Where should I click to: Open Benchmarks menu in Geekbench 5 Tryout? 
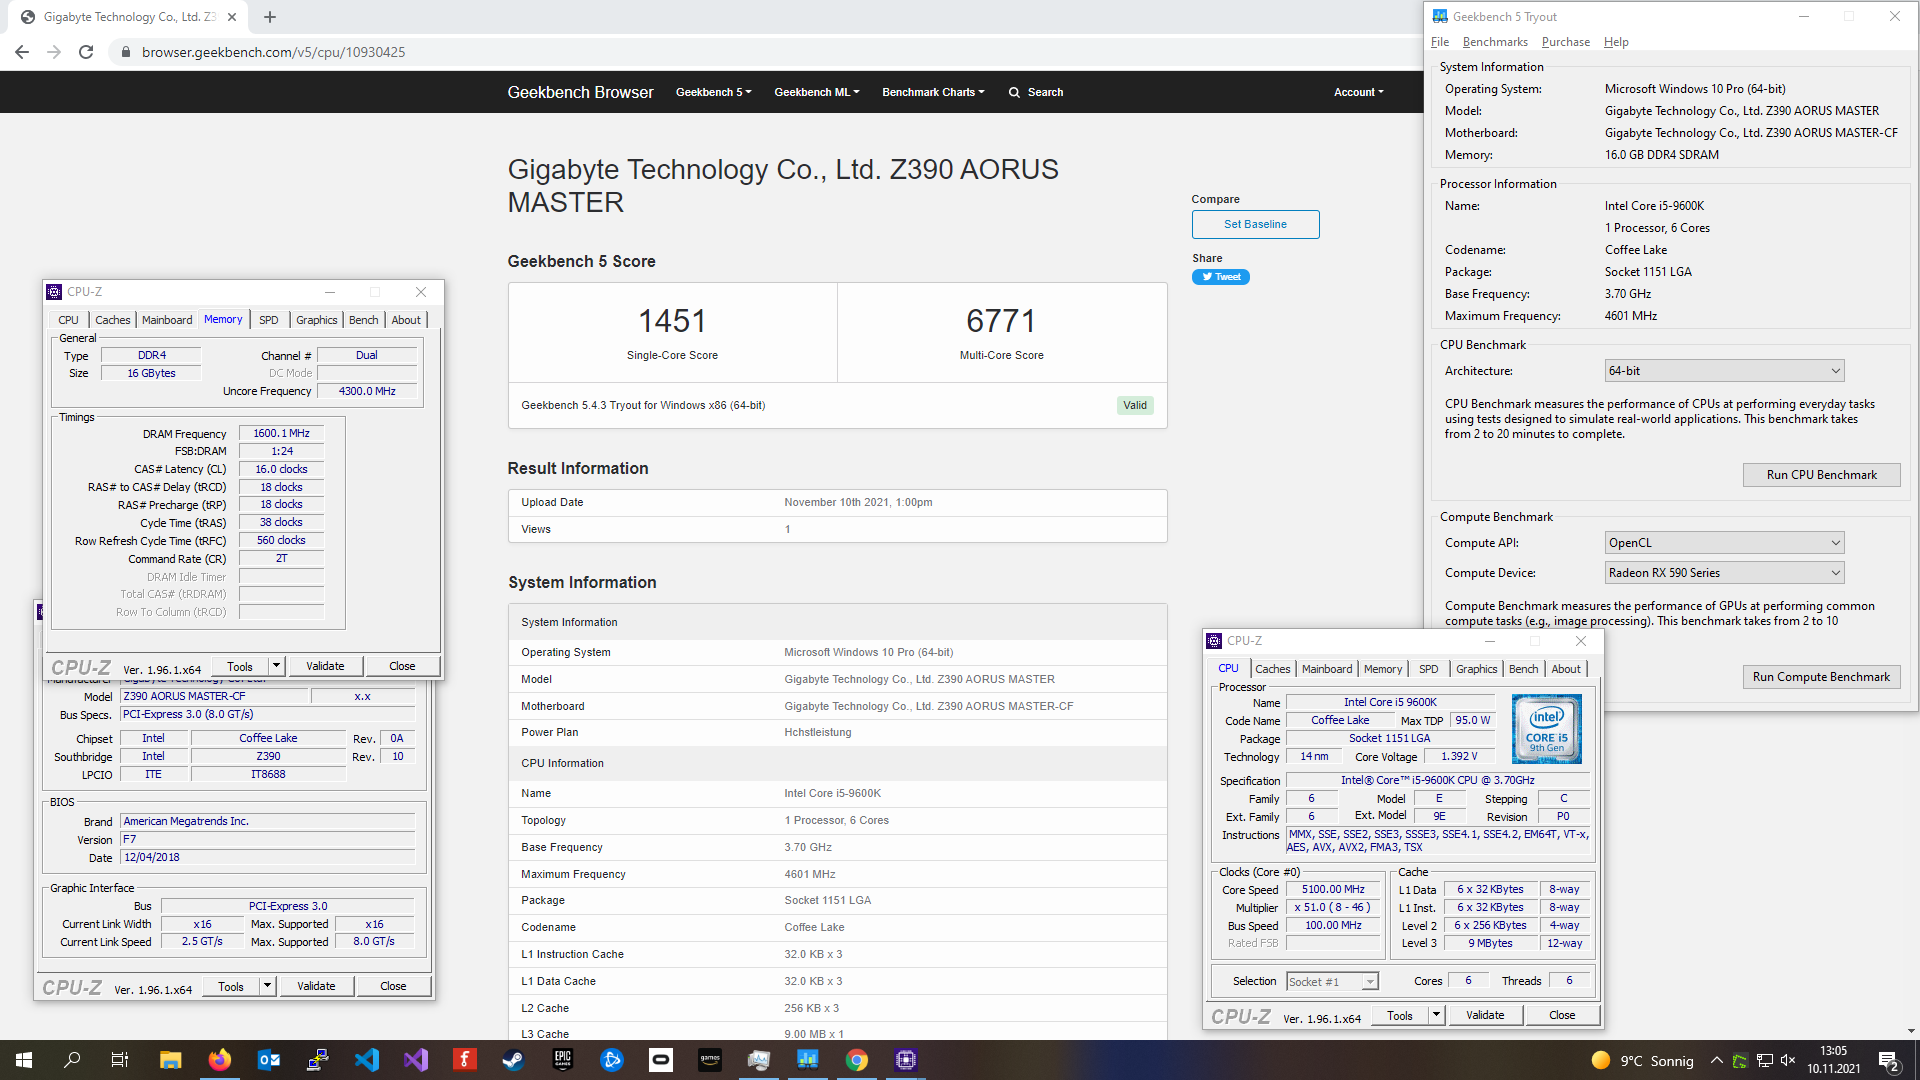1495,42
